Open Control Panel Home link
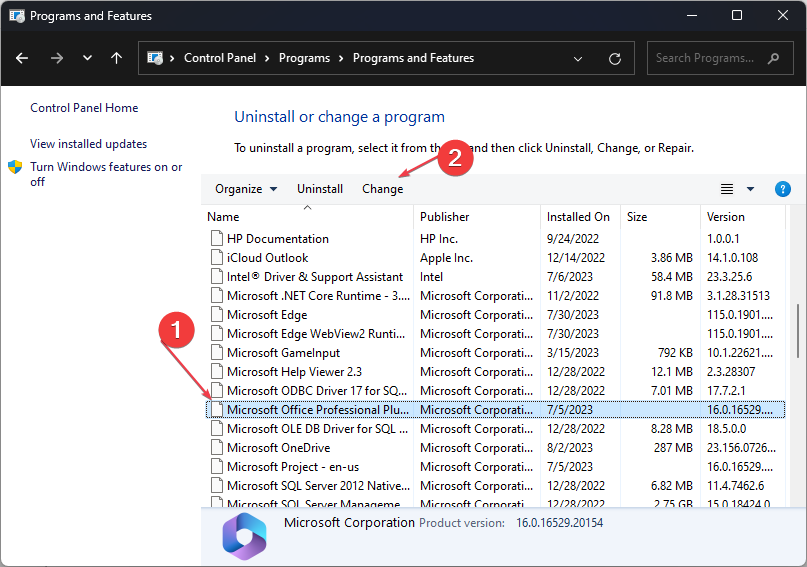Viewport: 807px width, 567px height. click(84, 108)
